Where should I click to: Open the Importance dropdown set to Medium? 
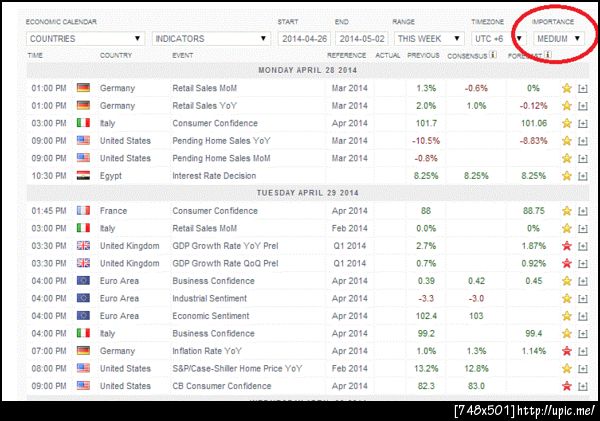559,38
